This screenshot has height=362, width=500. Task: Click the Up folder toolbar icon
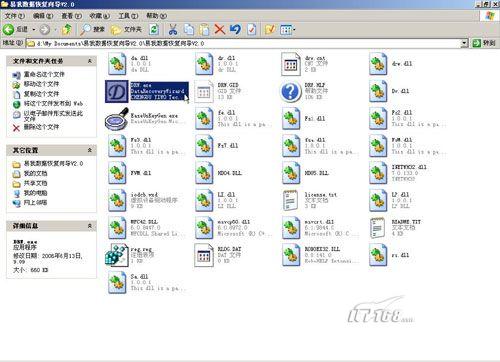pos(67,30)
